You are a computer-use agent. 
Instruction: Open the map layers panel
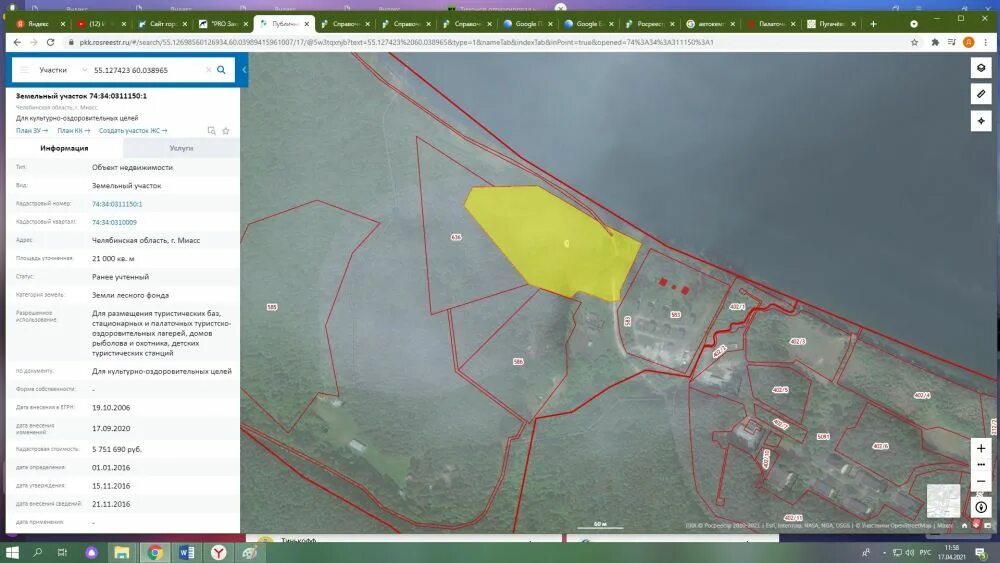pyautogui.click(x=981, y=68)
